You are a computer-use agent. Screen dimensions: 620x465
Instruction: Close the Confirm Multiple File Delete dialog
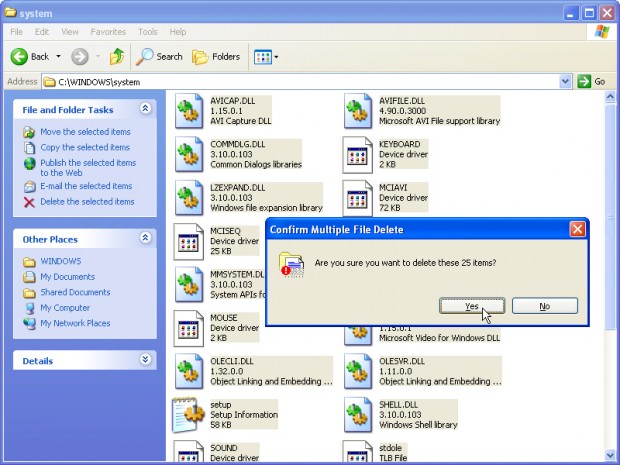coord(577,229)
